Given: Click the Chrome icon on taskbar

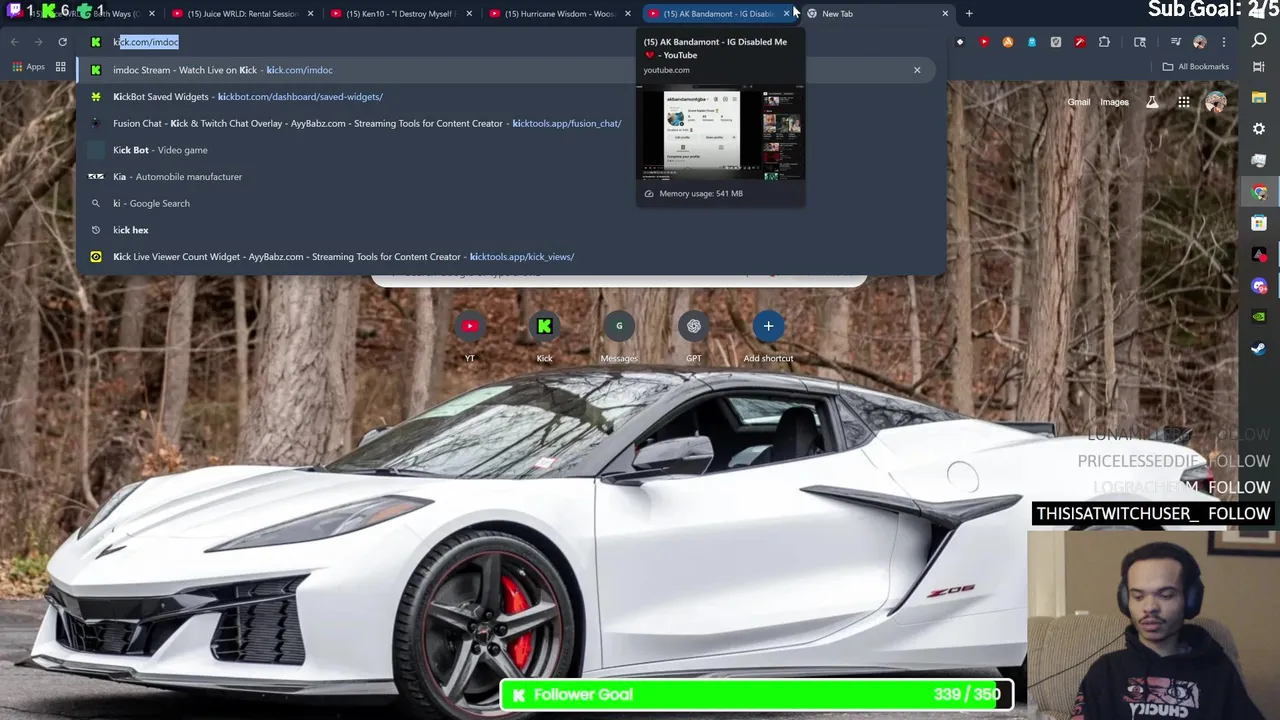Looking at the screenshot, I should point(1259,192).
